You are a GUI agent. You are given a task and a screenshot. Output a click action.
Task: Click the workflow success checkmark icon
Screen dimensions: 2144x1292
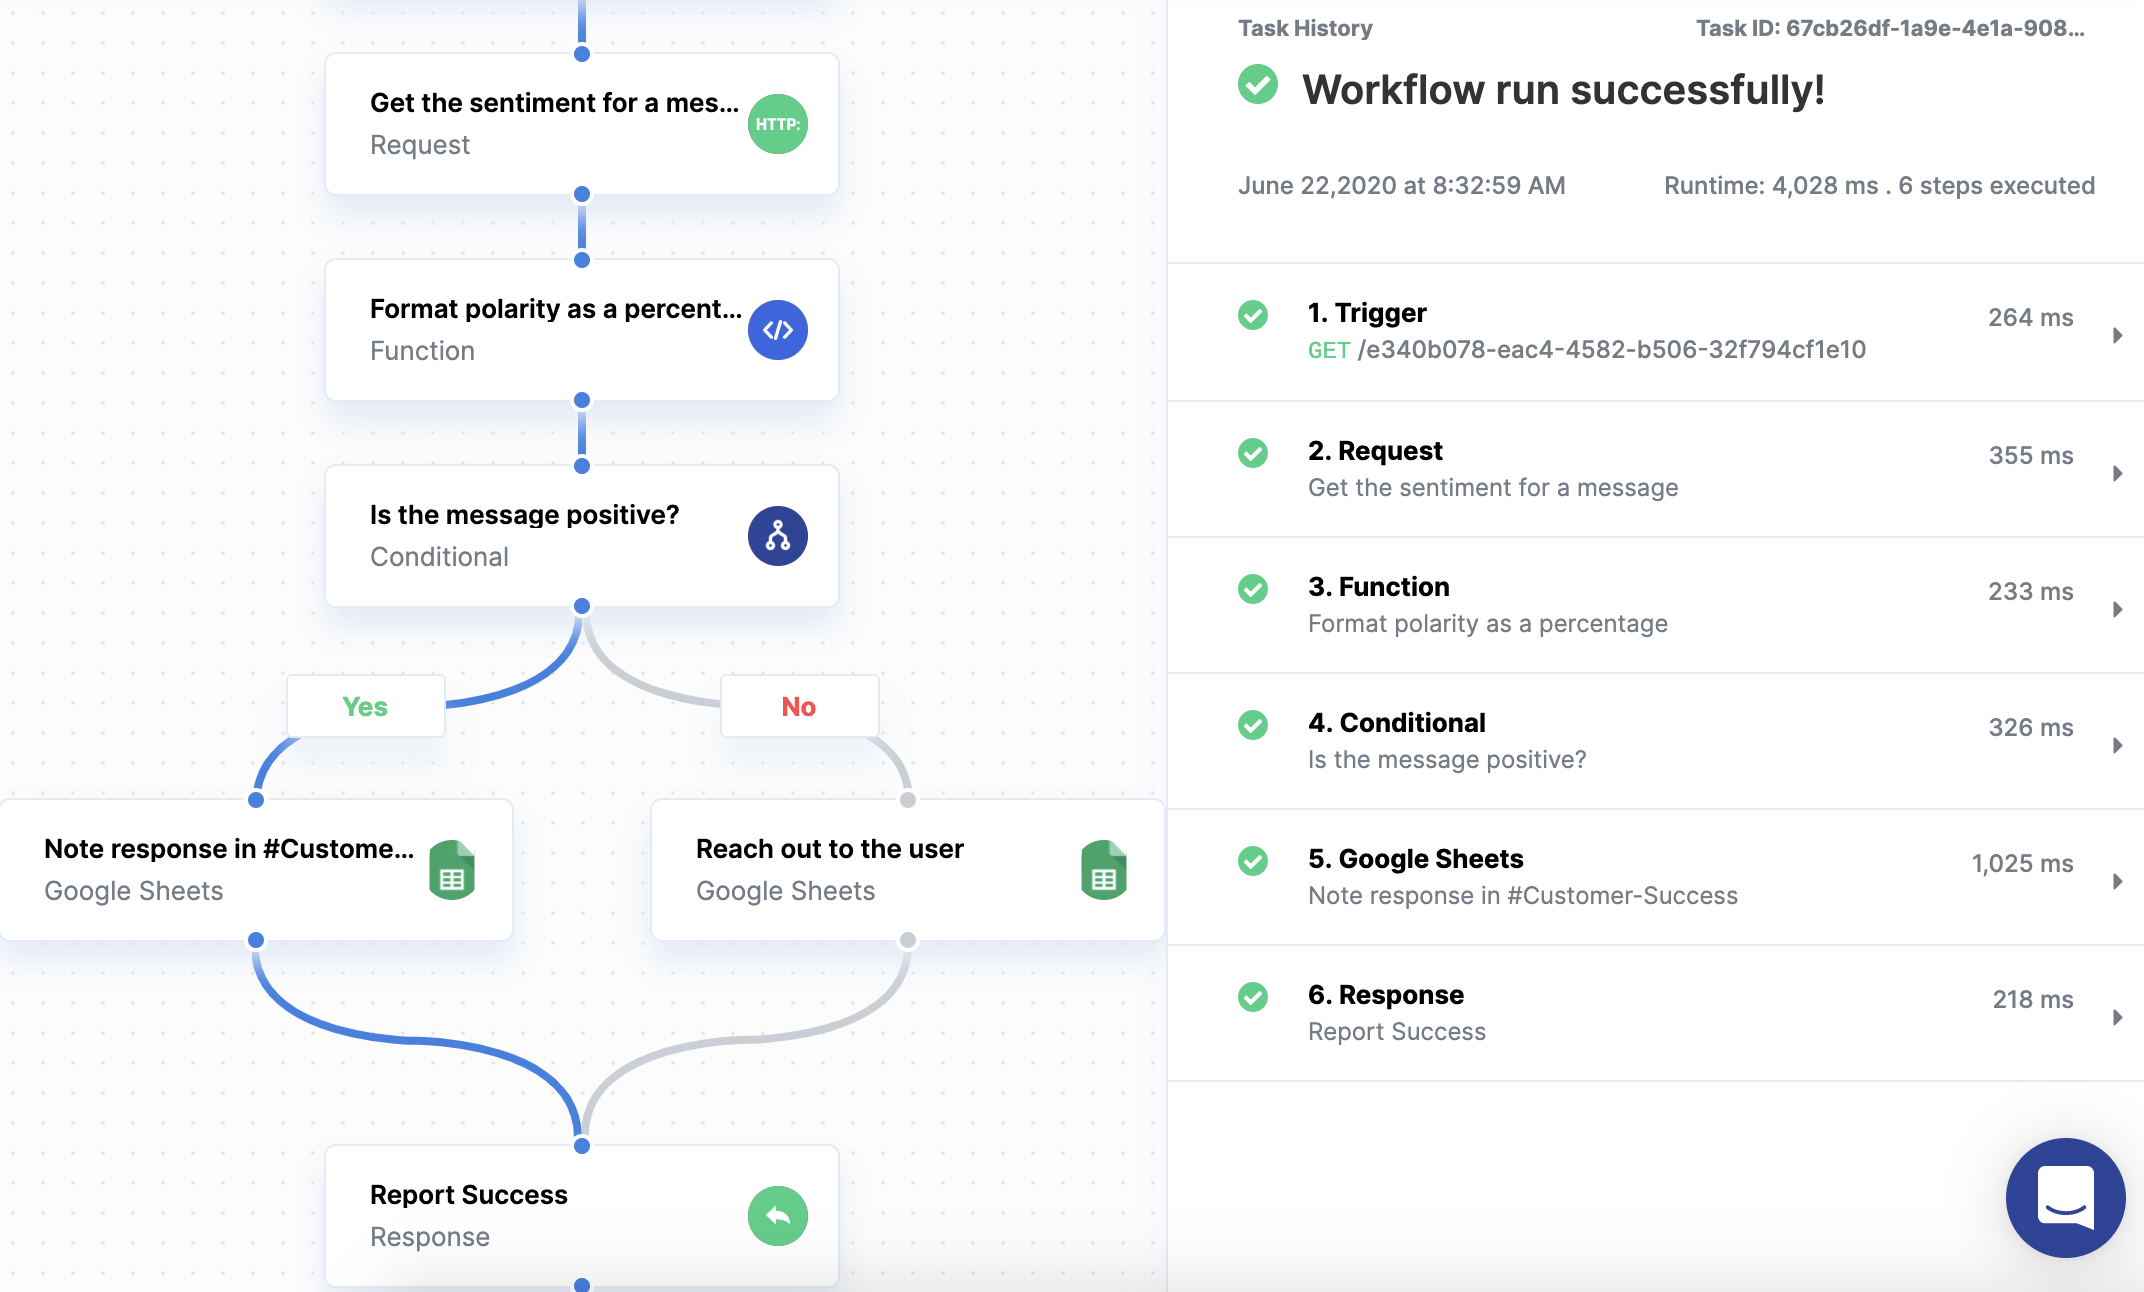point(1258,85)
